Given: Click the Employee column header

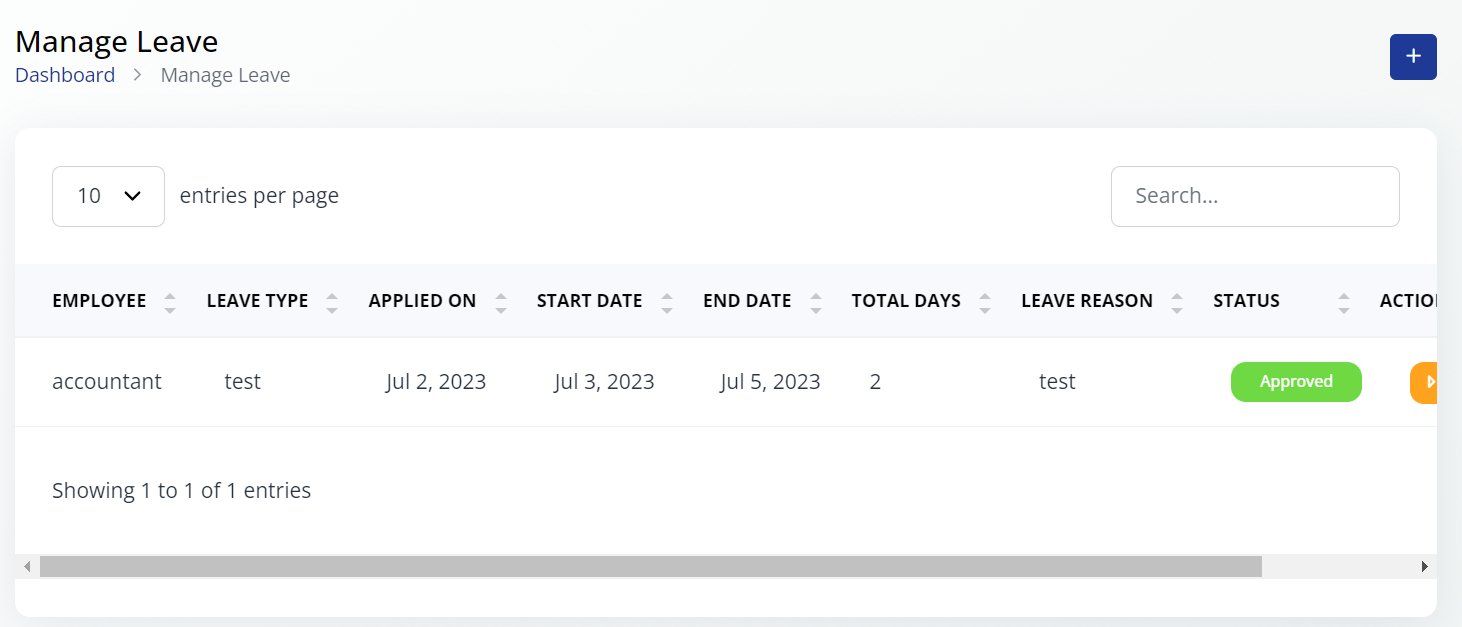Looking at the screenshot, I should (x=99, y=301).
